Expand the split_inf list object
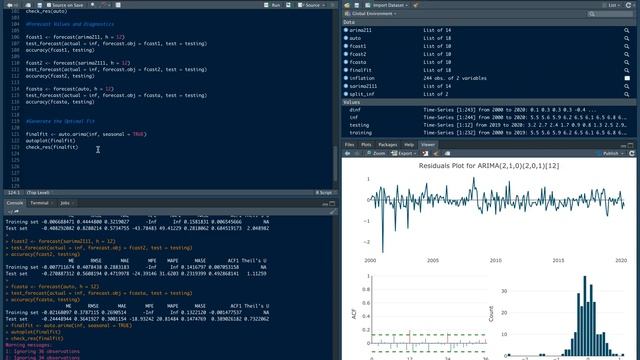The width and height of the screenshot is (640, 360). point(346,93)
